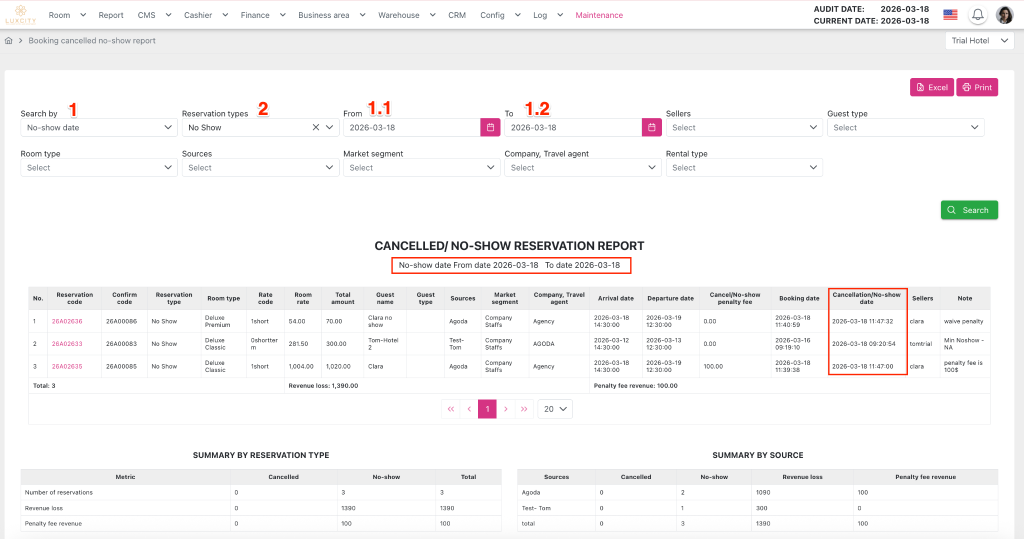Click the notification bell icon

[x=977, y=15]
